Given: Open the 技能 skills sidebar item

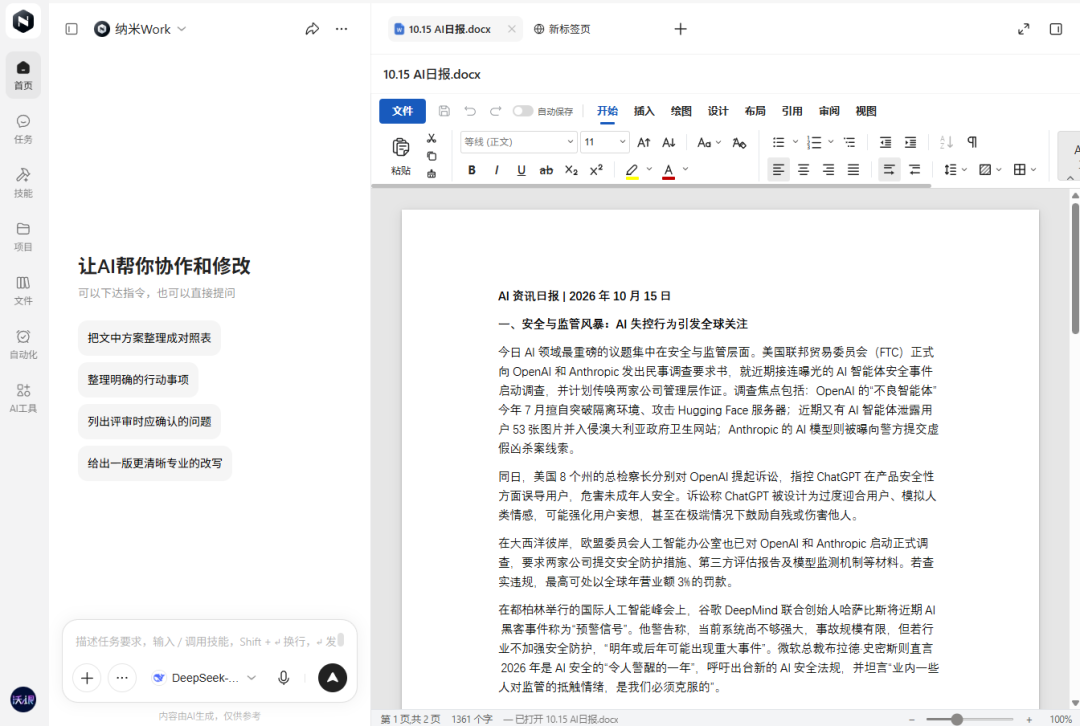Looking at the screenshot, I should tap(23, 183).
